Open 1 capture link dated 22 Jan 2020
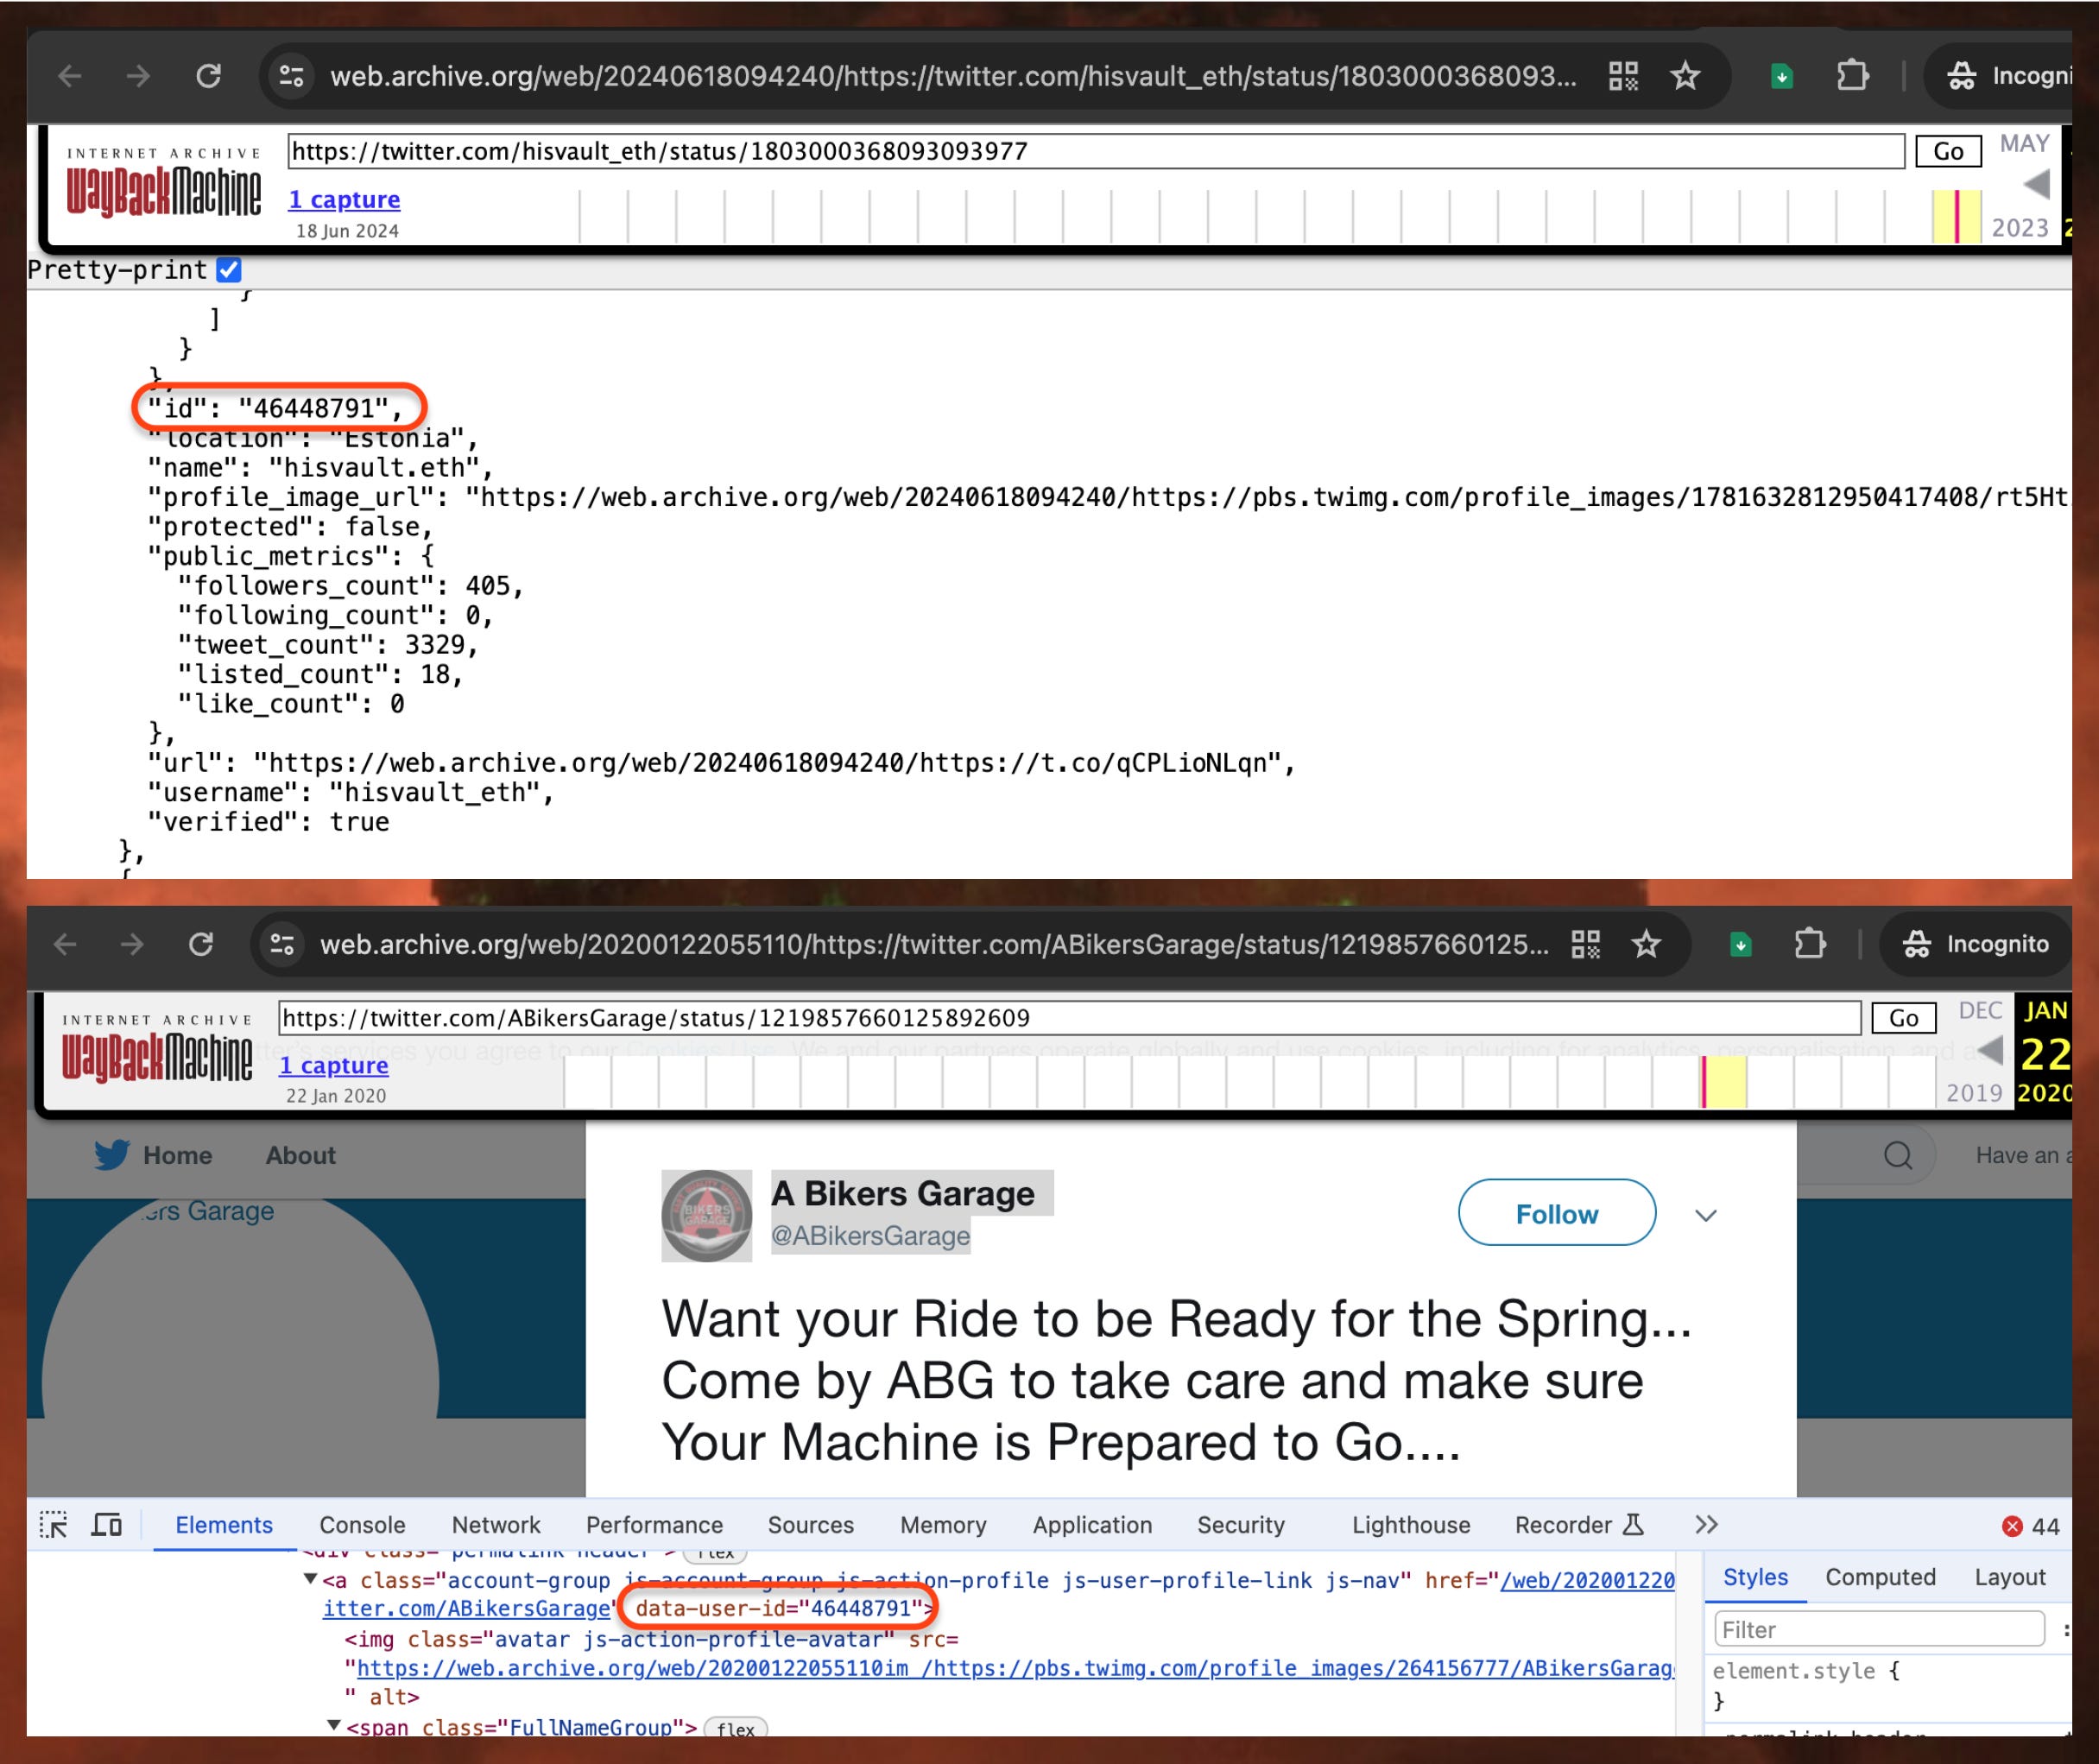 (x=333, y=1065)
